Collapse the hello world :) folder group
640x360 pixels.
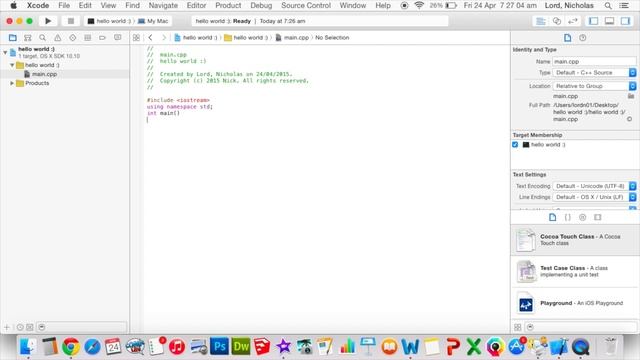(12, 65)
